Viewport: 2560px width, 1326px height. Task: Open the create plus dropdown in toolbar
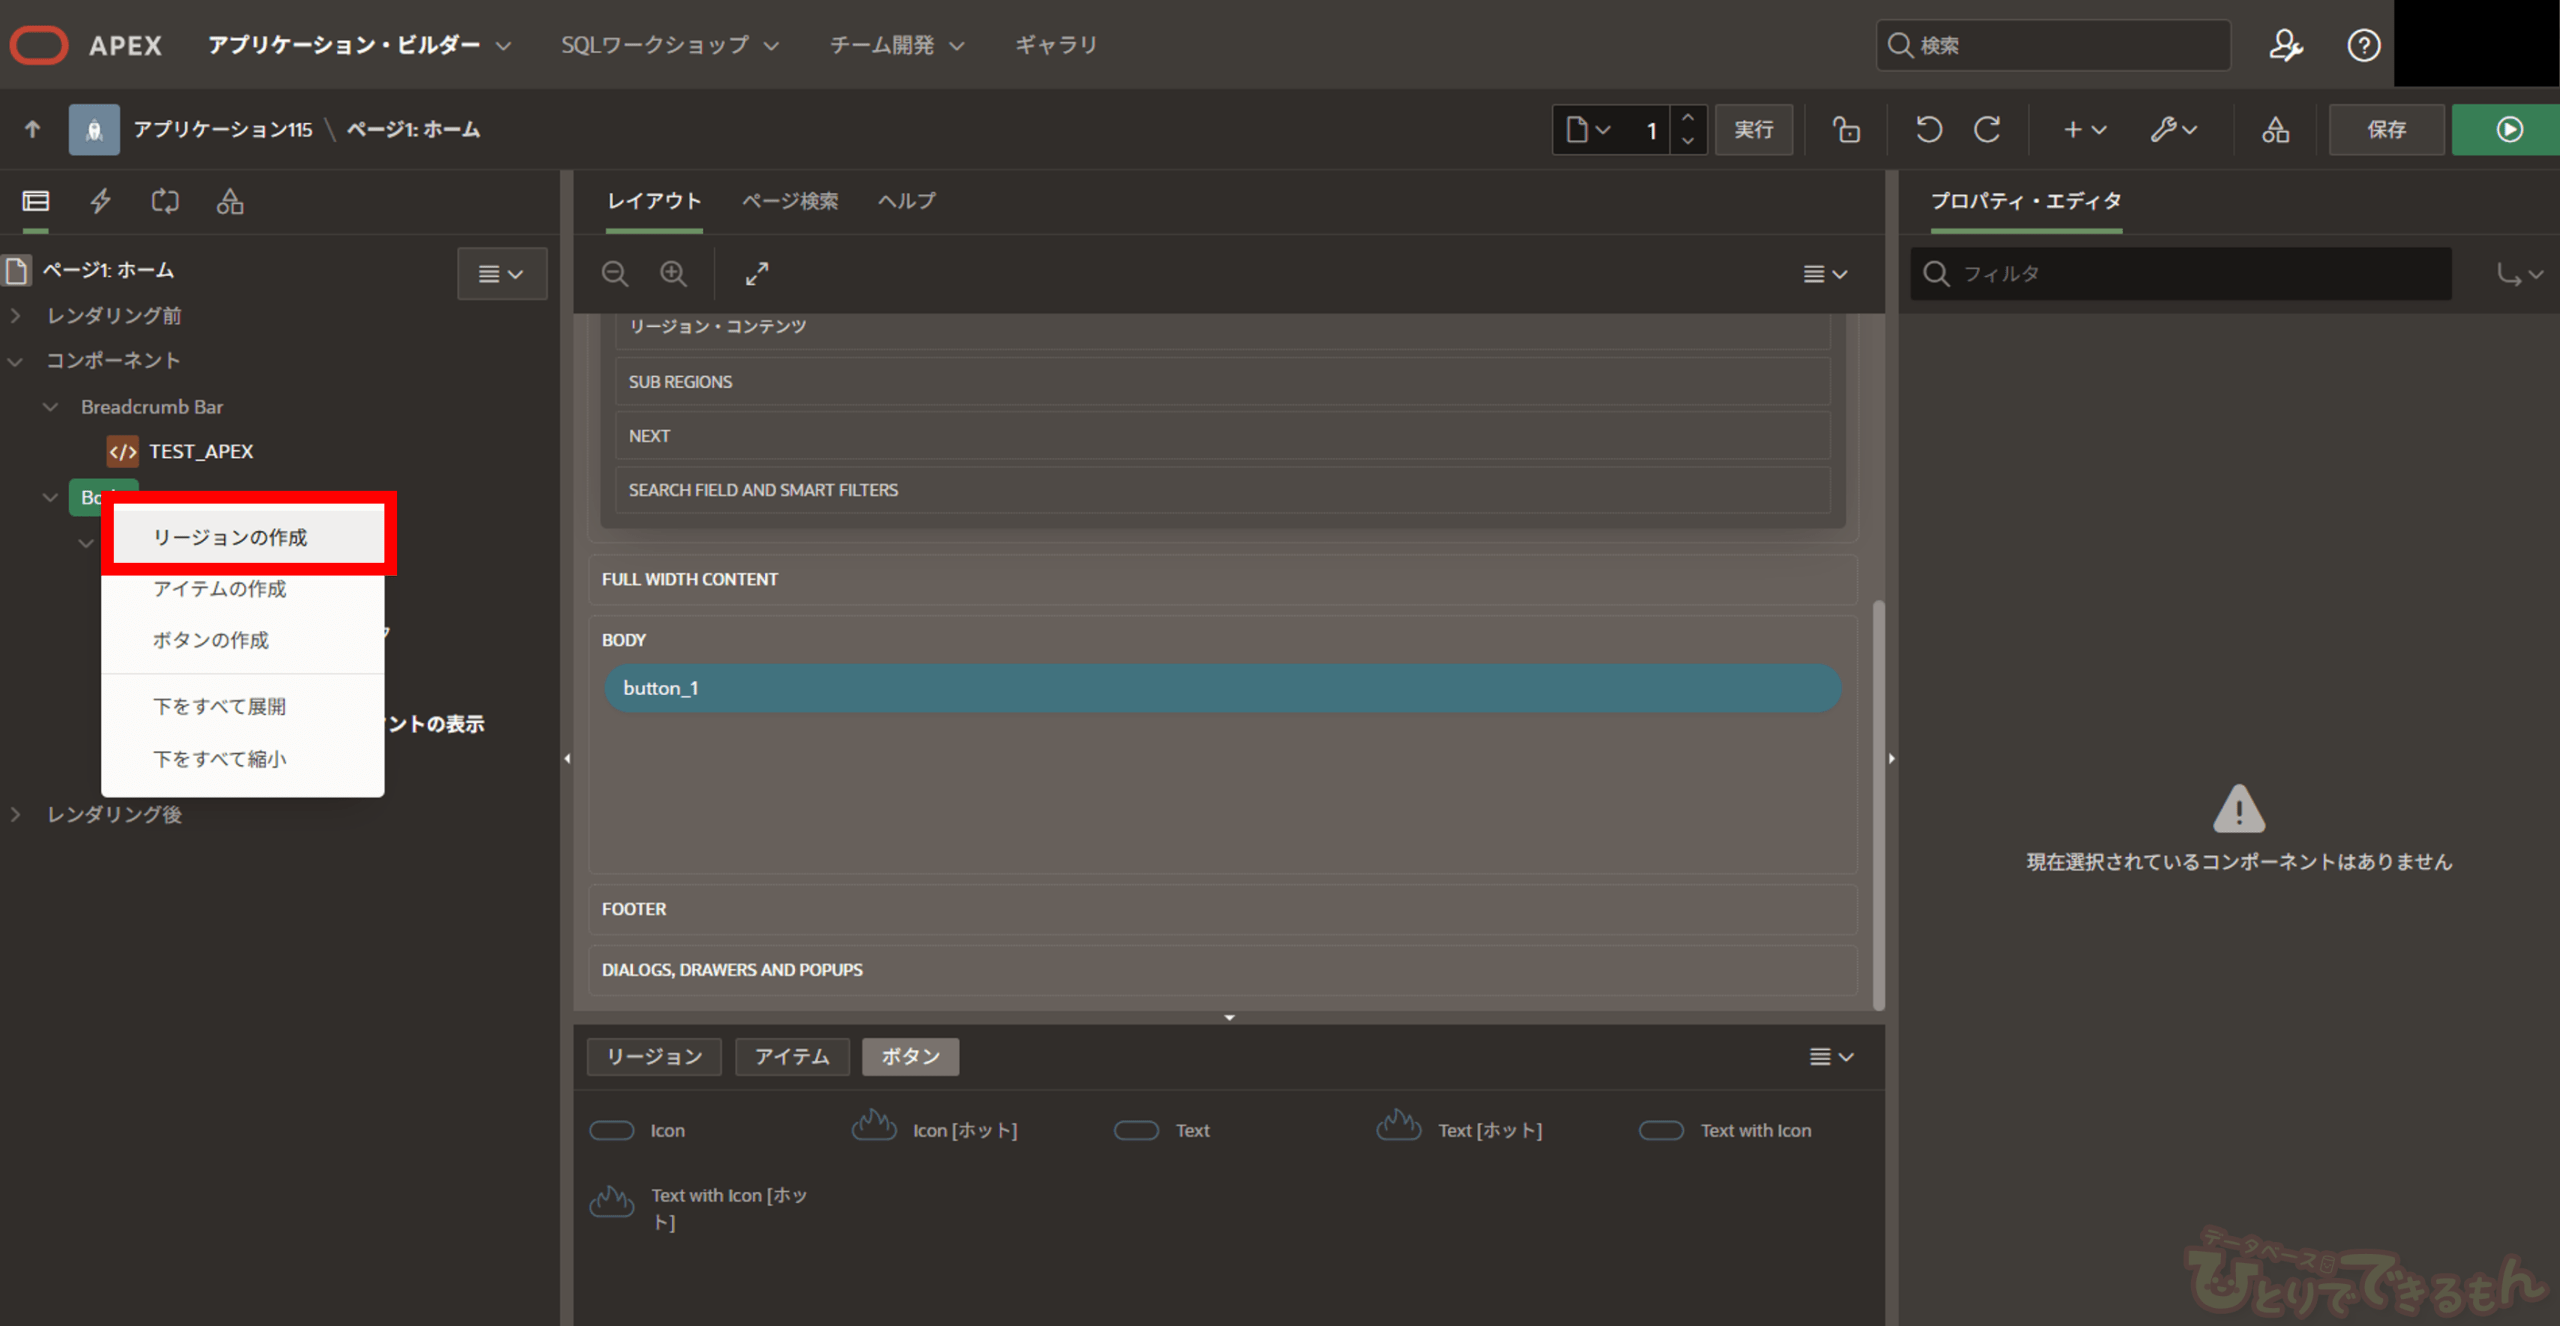point(2084,130)
